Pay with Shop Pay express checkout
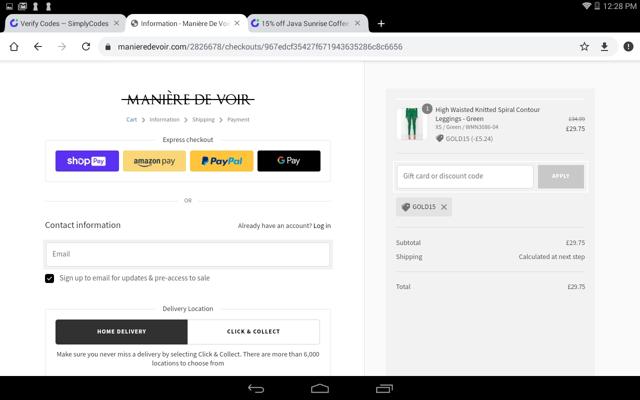Viewport: 640px width, 400px height. [x=87, y=161]
